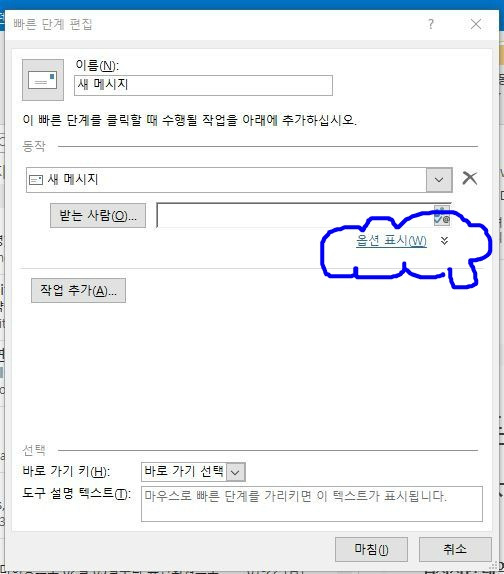Image resolution: width=504 pixels, height=574 pixels.
Task: Open the 새 메시지 action dropdown arrow
Action: click(x=439, y=180)
